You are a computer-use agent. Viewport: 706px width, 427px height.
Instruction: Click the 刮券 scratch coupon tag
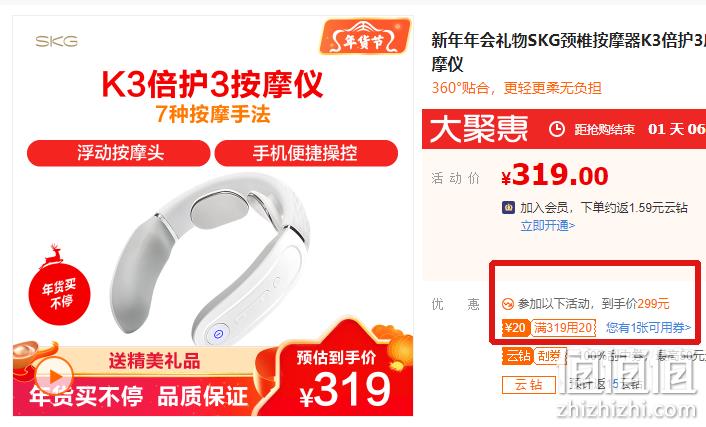coord(549,356)
